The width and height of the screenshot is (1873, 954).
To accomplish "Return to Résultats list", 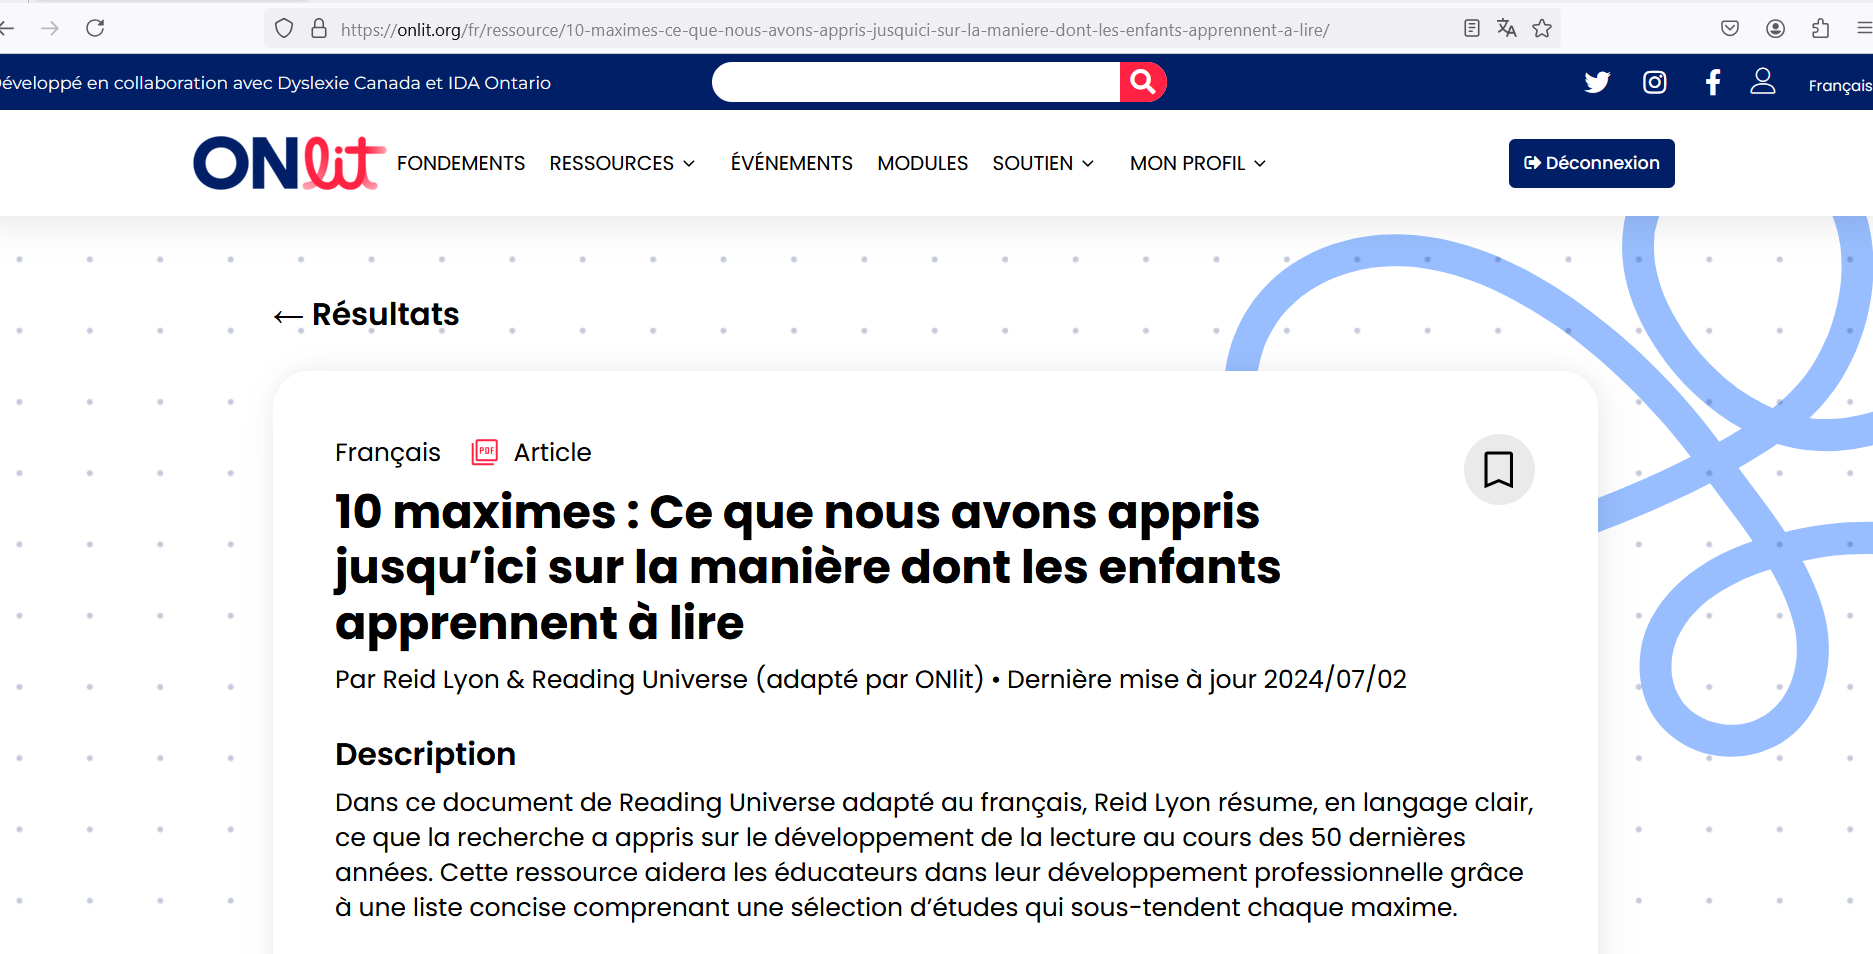I will coord(385,315).
